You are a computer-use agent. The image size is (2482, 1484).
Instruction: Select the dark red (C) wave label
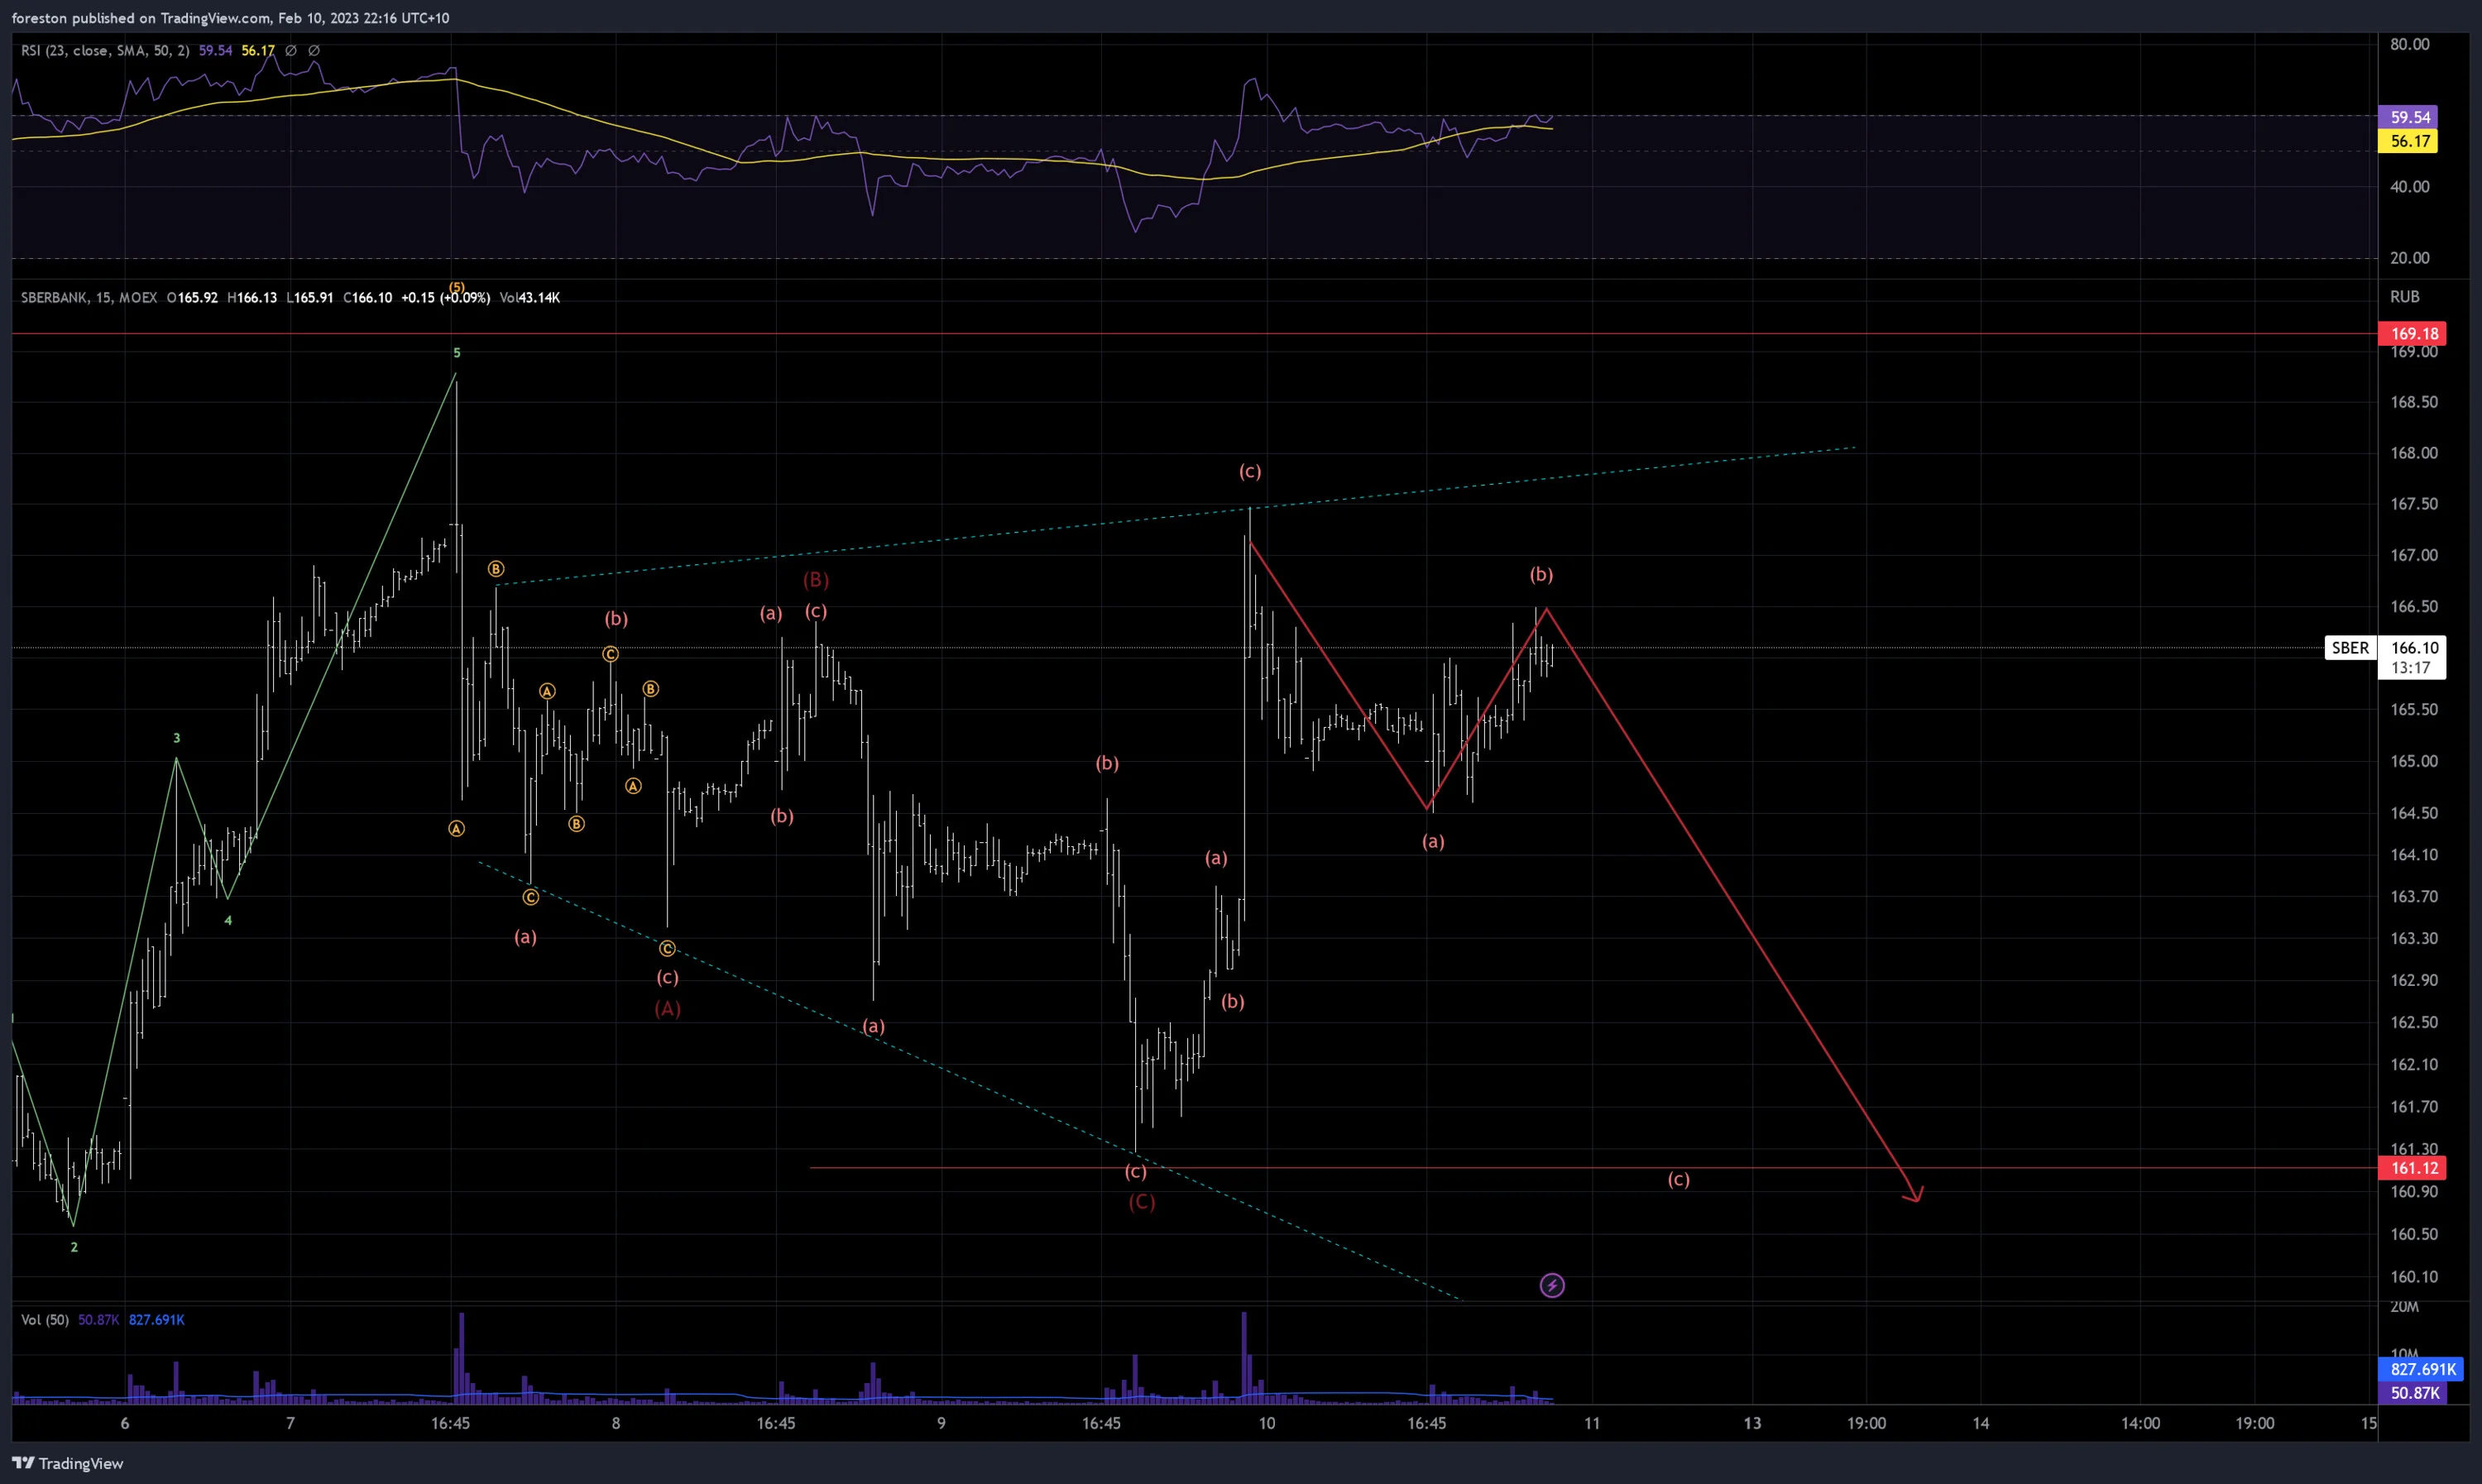[1142, 1202]
